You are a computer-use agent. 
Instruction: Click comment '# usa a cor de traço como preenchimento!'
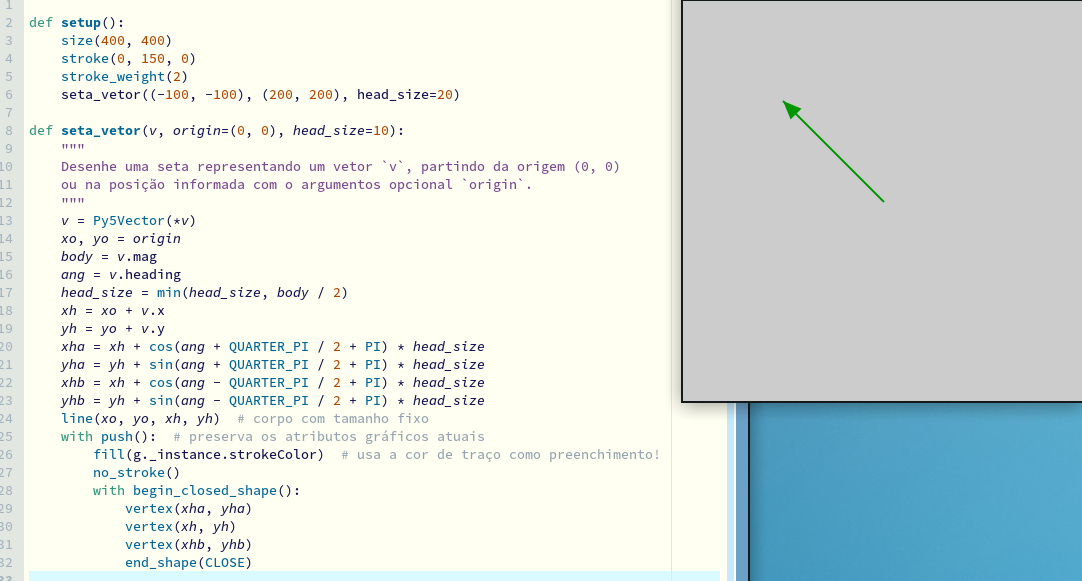pos(500,454)
